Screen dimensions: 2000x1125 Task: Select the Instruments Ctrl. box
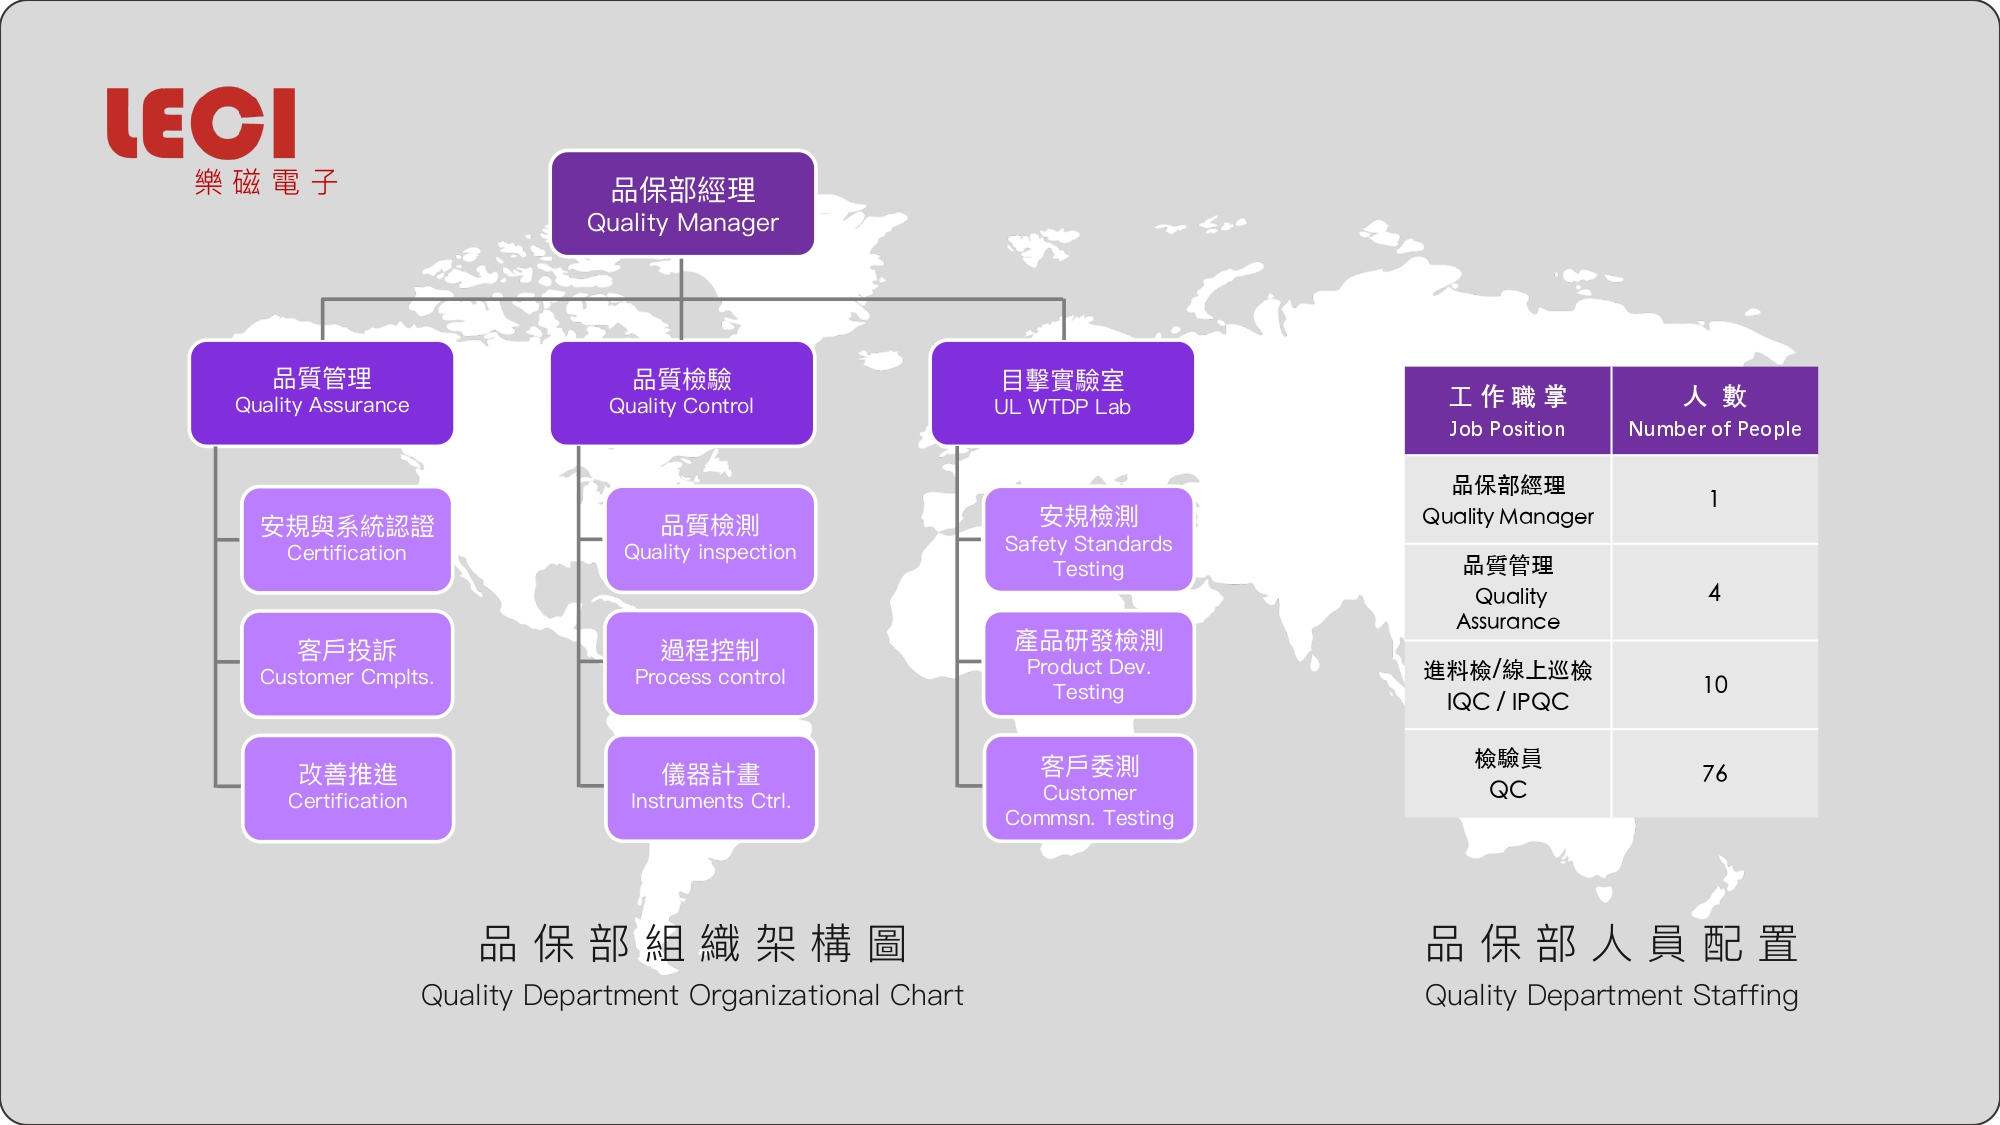pos(710,788)
